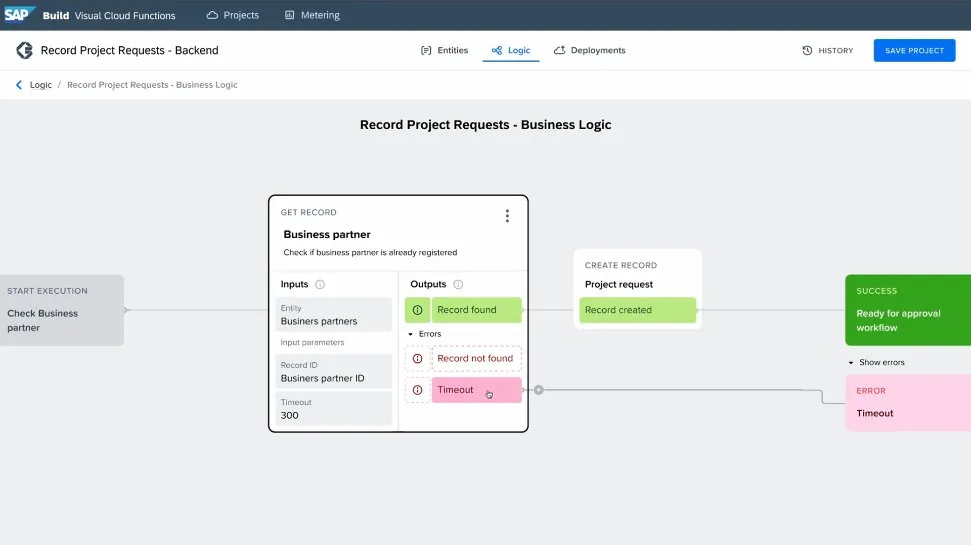Click info icon beside Record found

coord(417,310)
